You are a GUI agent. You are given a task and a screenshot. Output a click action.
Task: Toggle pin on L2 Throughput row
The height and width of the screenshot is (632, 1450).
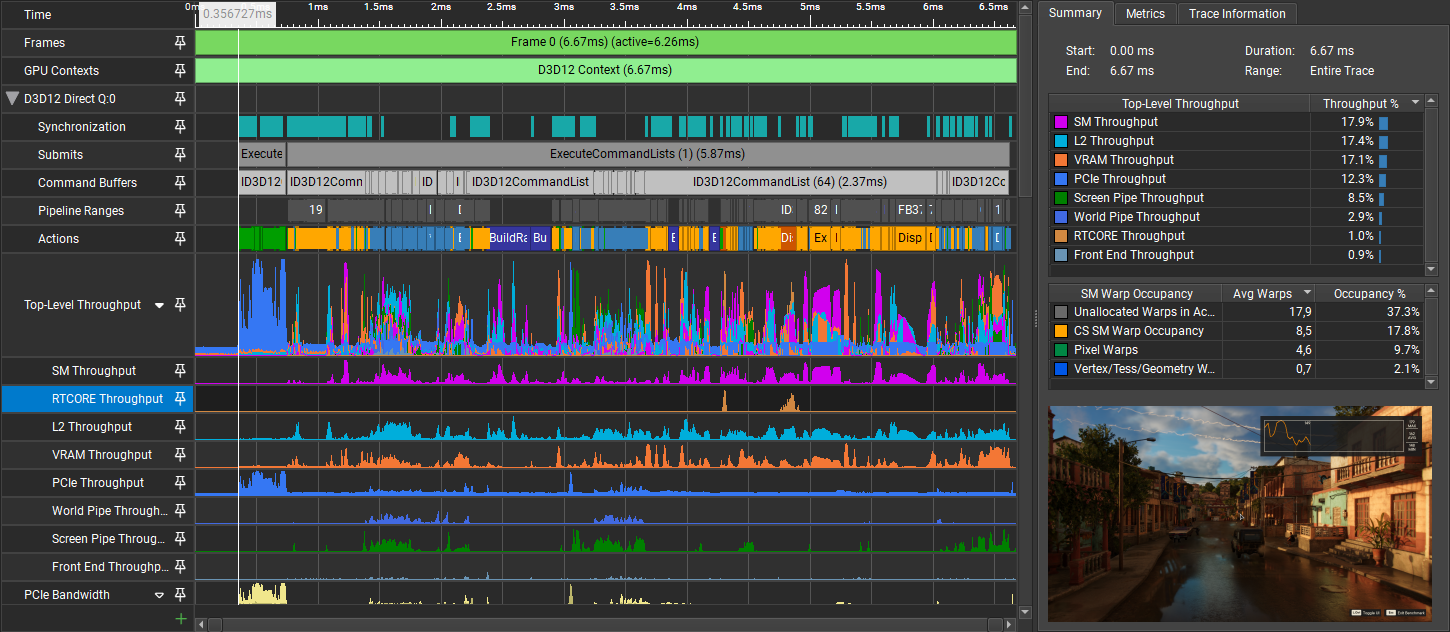(x=180, y=427)
